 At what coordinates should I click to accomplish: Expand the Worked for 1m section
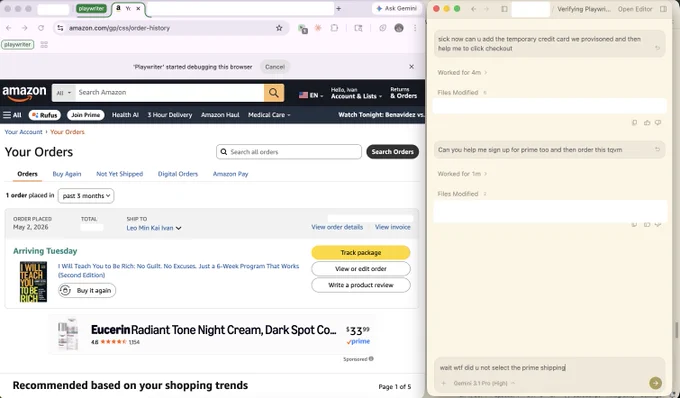coord(462,174)
